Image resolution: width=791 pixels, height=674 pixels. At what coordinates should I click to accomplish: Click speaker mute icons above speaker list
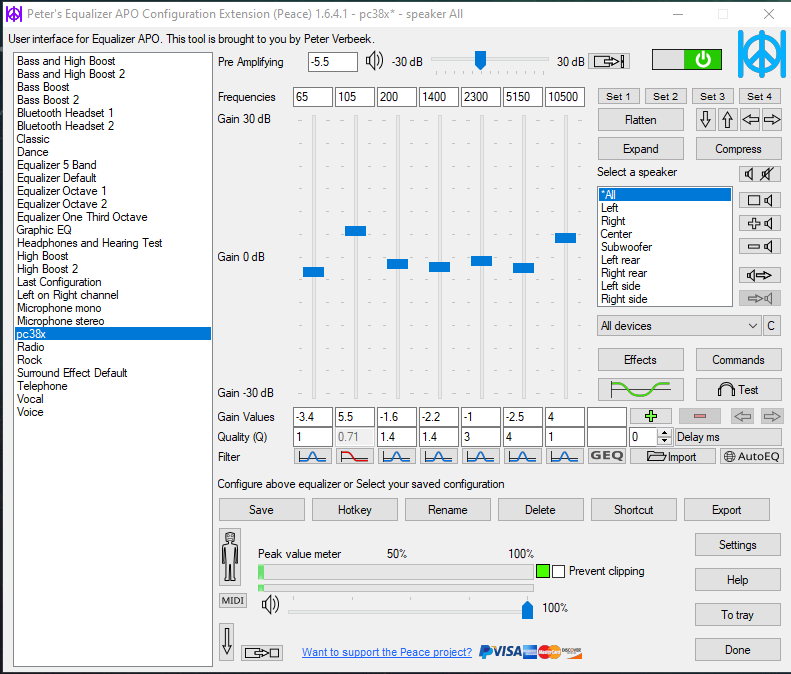coord(760,174)
